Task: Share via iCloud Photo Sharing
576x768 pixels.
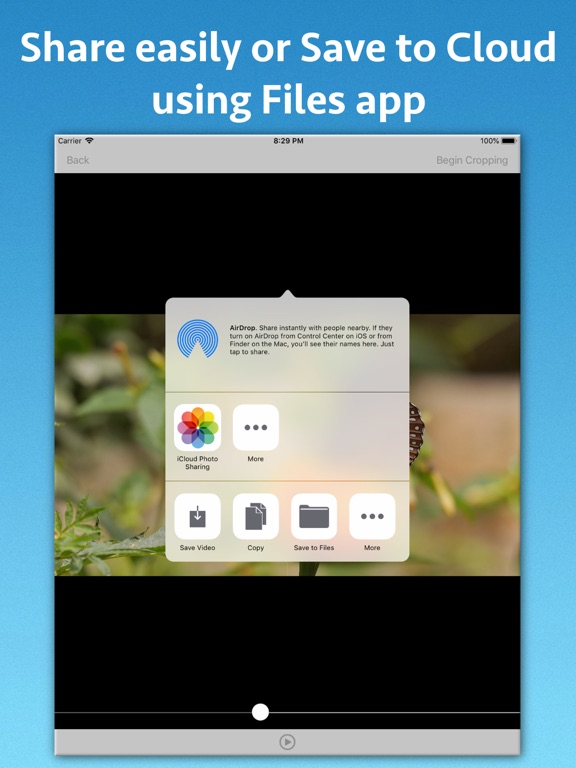Action: click(x=197, y=427)
